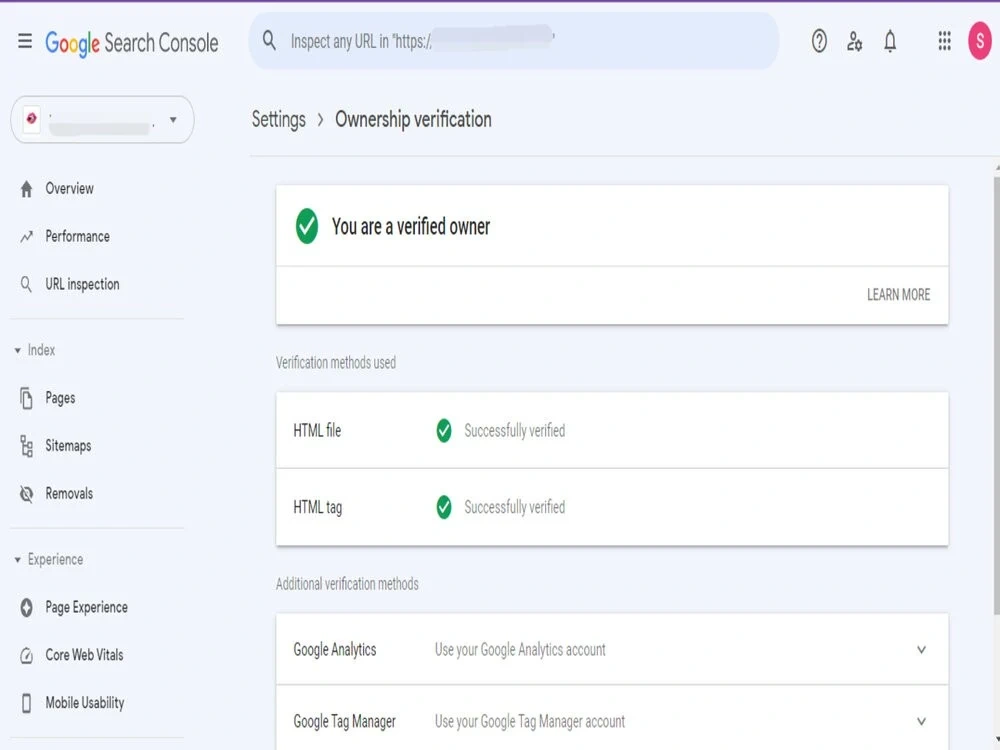The image size is (1000, 750).
Task: Click the 'You are a verified owner' heading
Action: 411,226
